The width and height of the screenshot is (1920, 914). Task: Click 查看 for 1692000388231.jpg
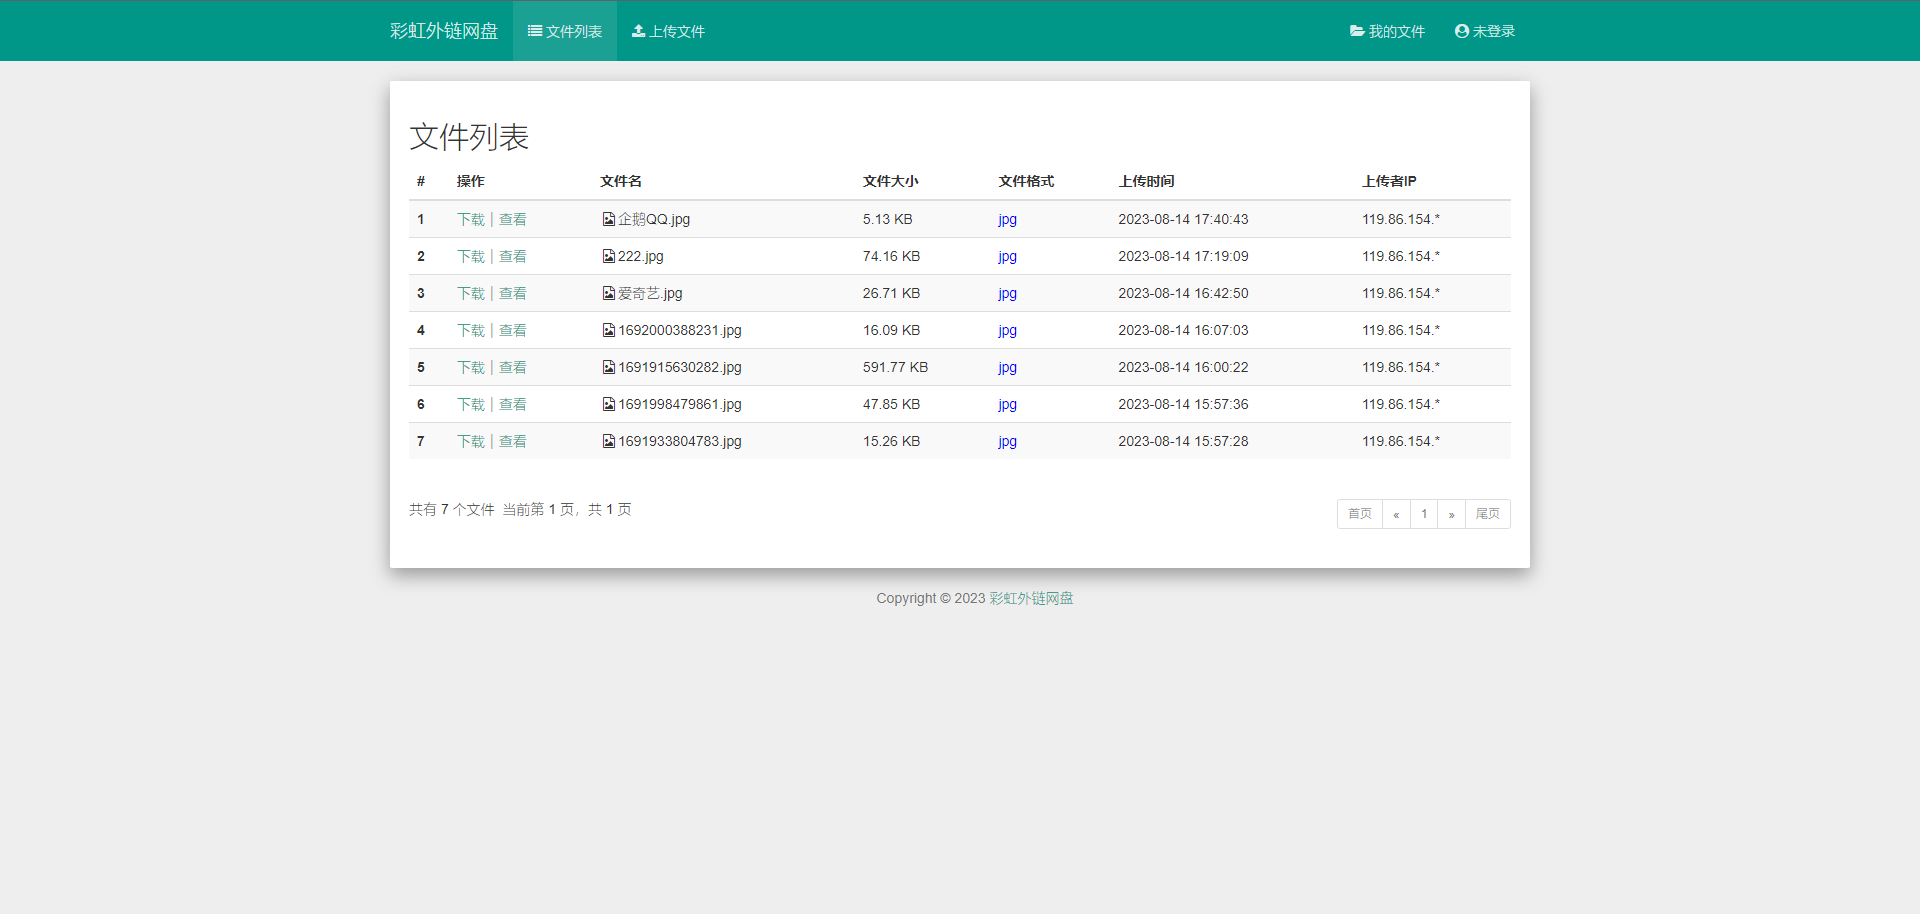coord(513,330)
